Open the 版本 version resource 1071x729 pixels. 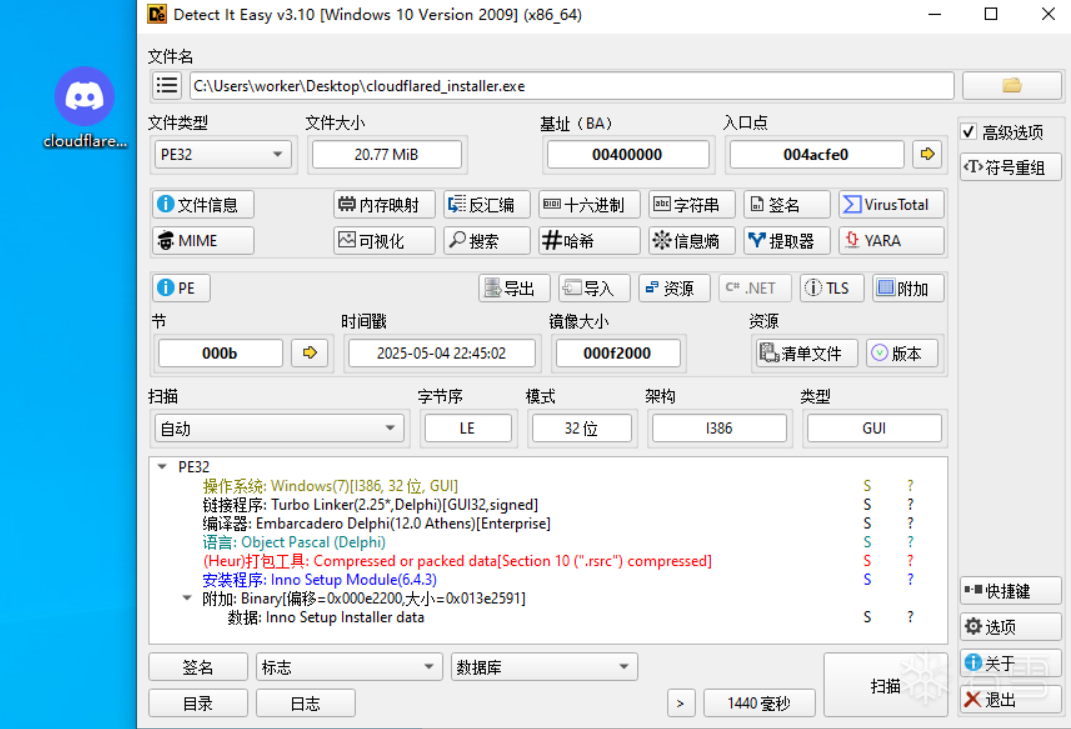[902, 353]
